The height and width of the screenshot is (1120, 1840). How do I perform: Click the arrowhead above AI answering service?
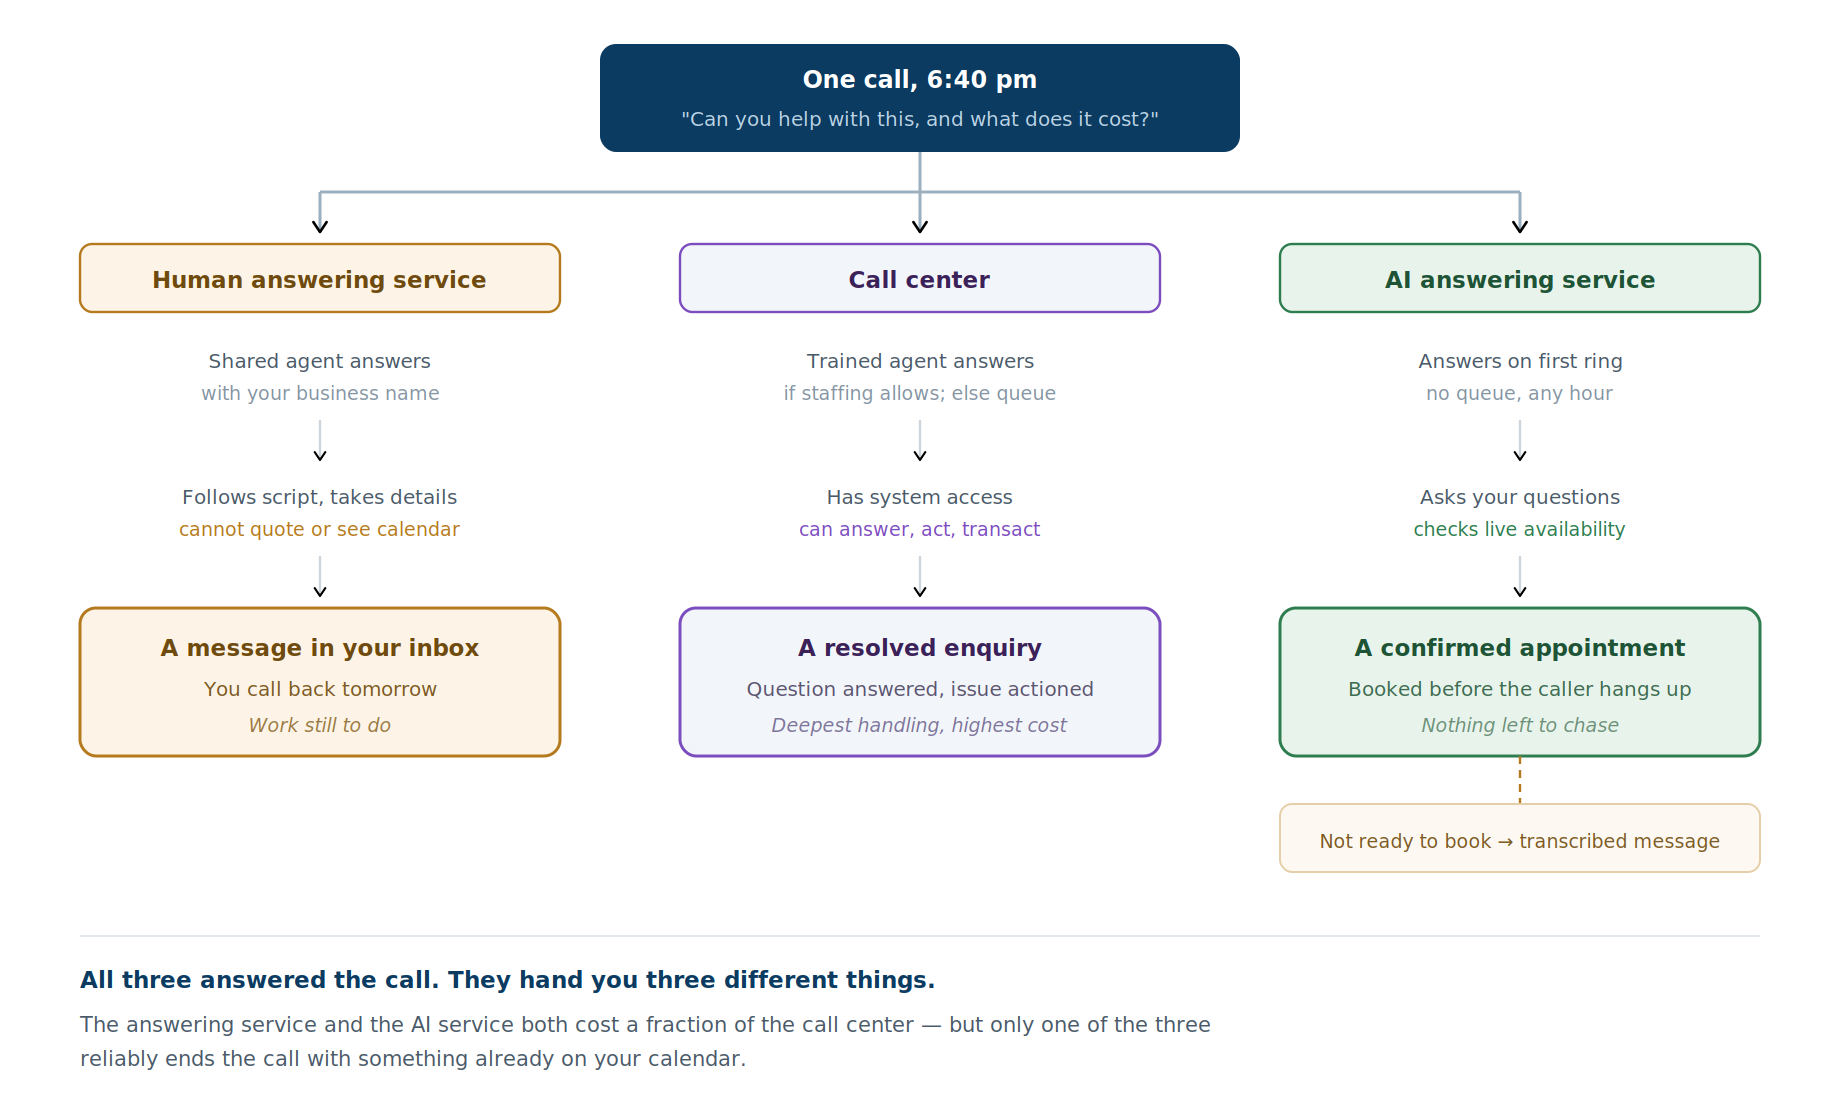[1520, 226]
